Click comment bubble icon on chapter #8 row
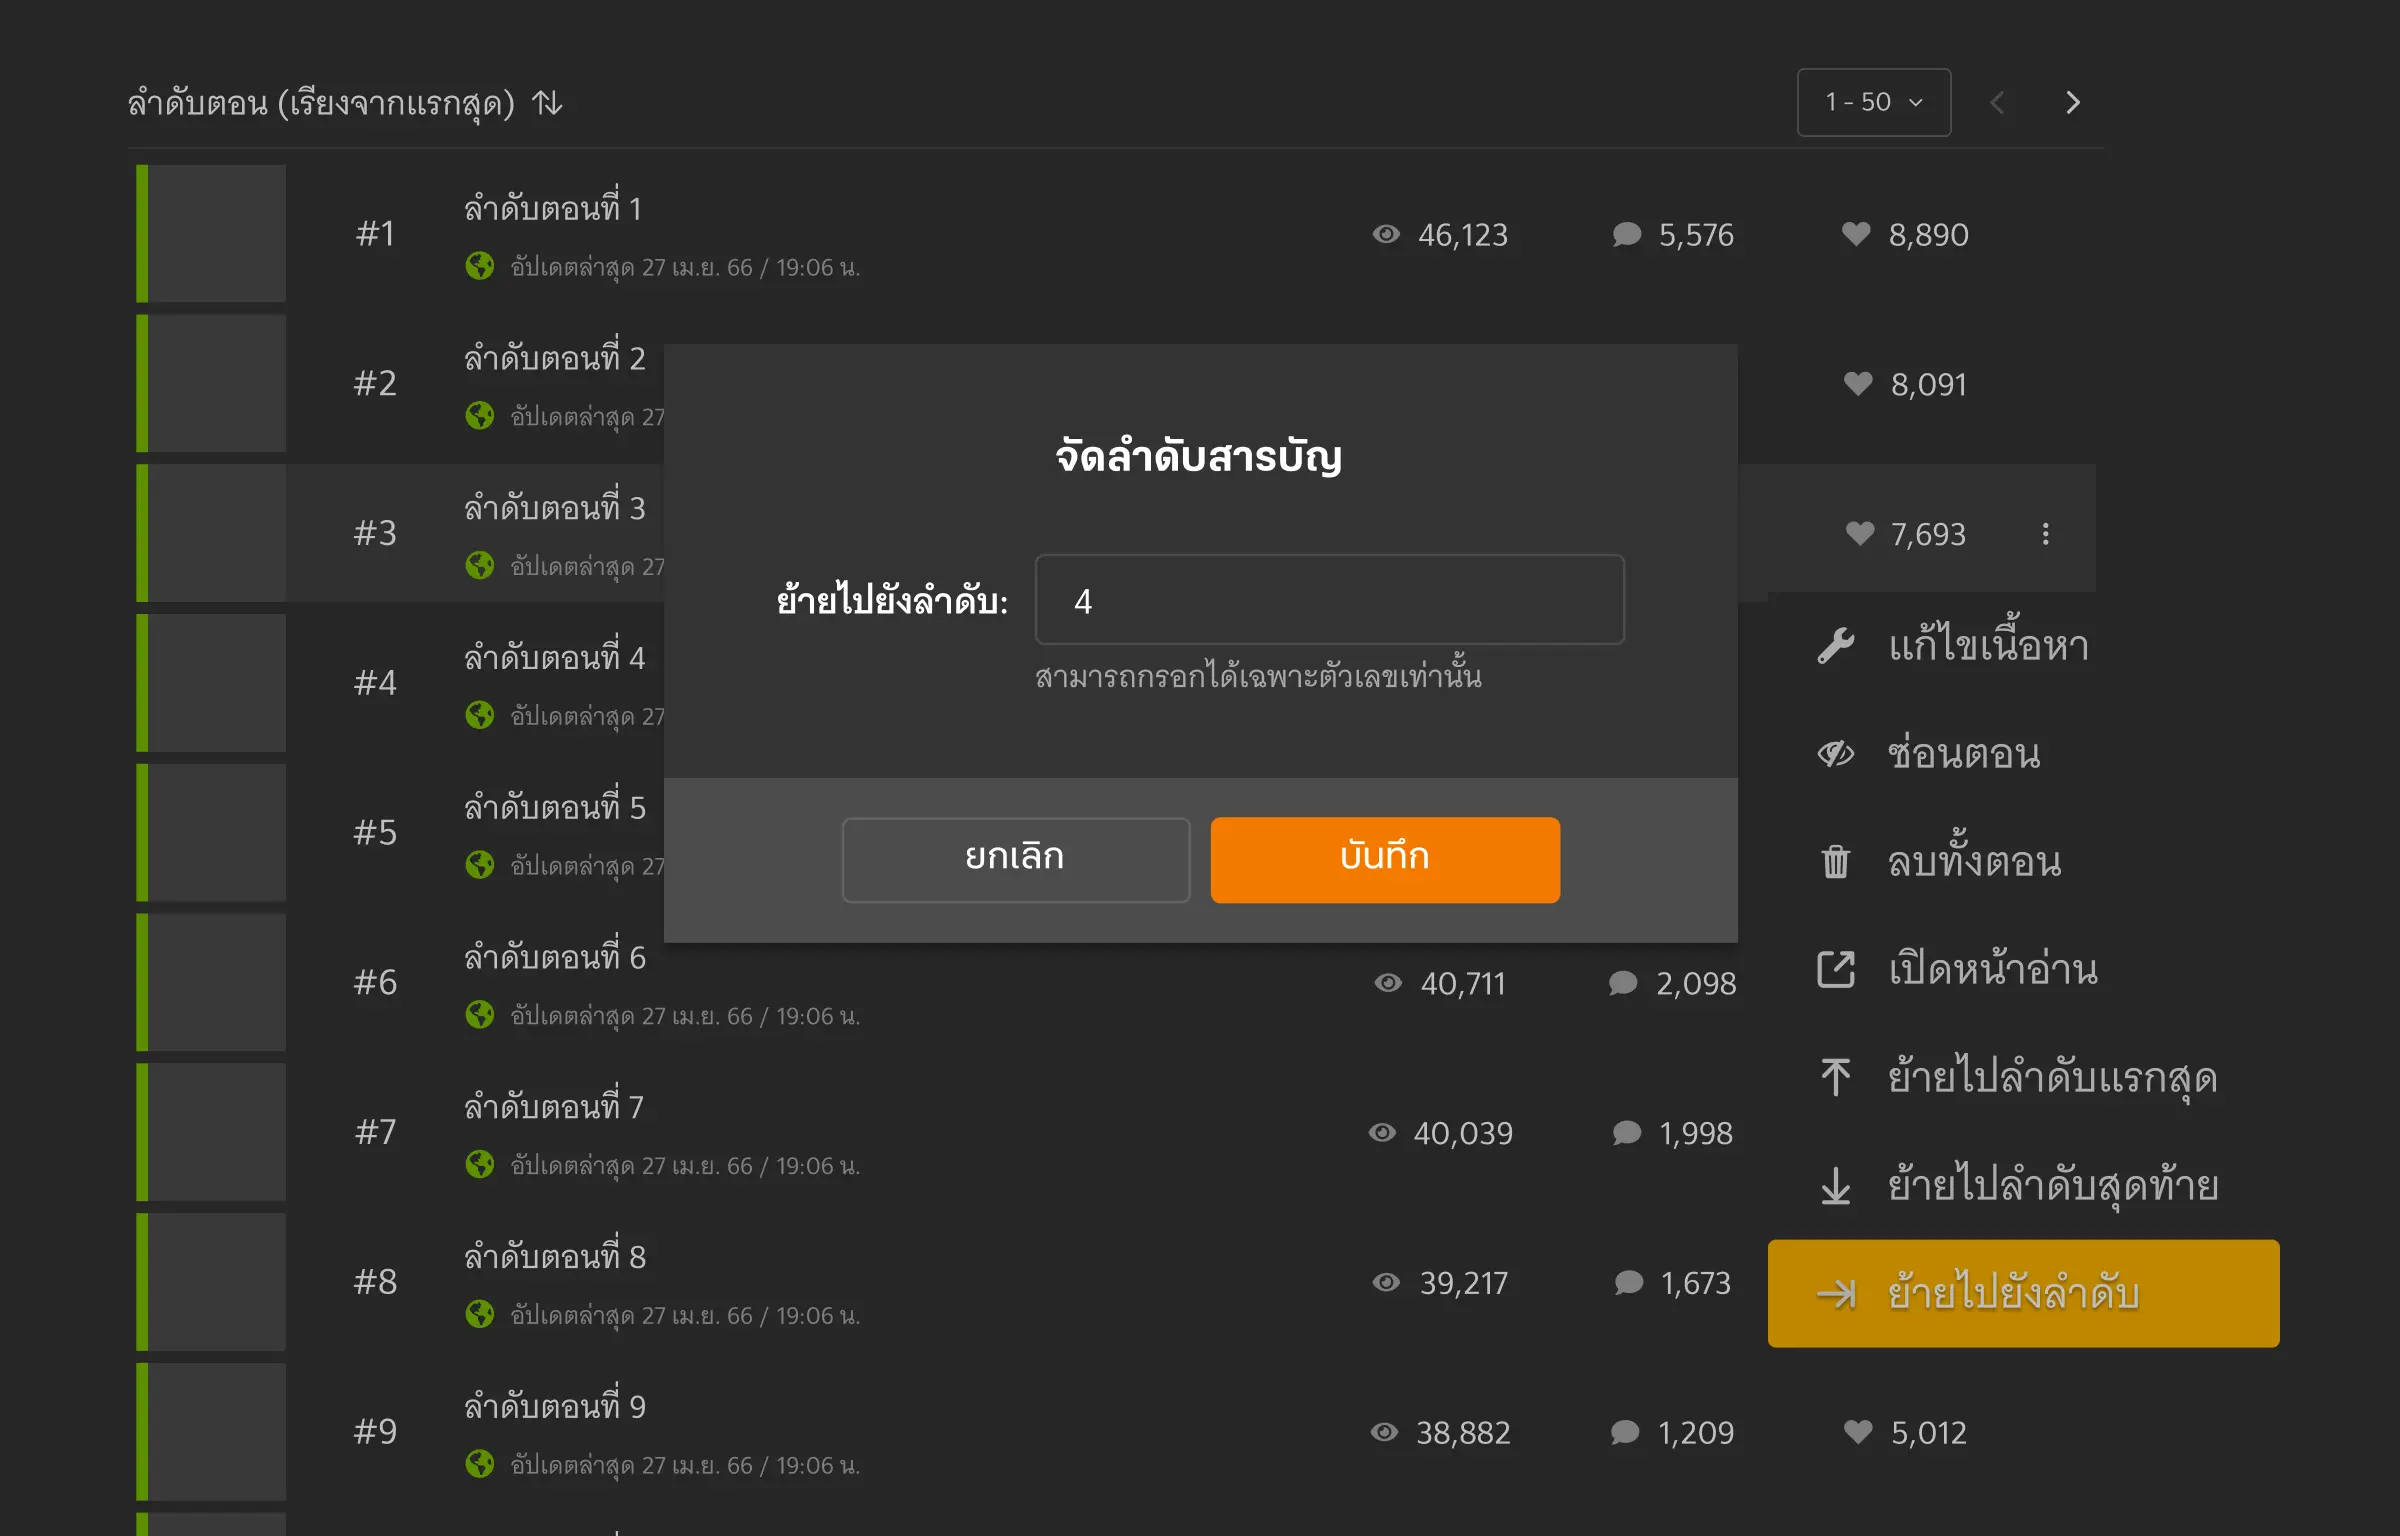Screen dimensions: 2400x1536 coord(1629,1282)
